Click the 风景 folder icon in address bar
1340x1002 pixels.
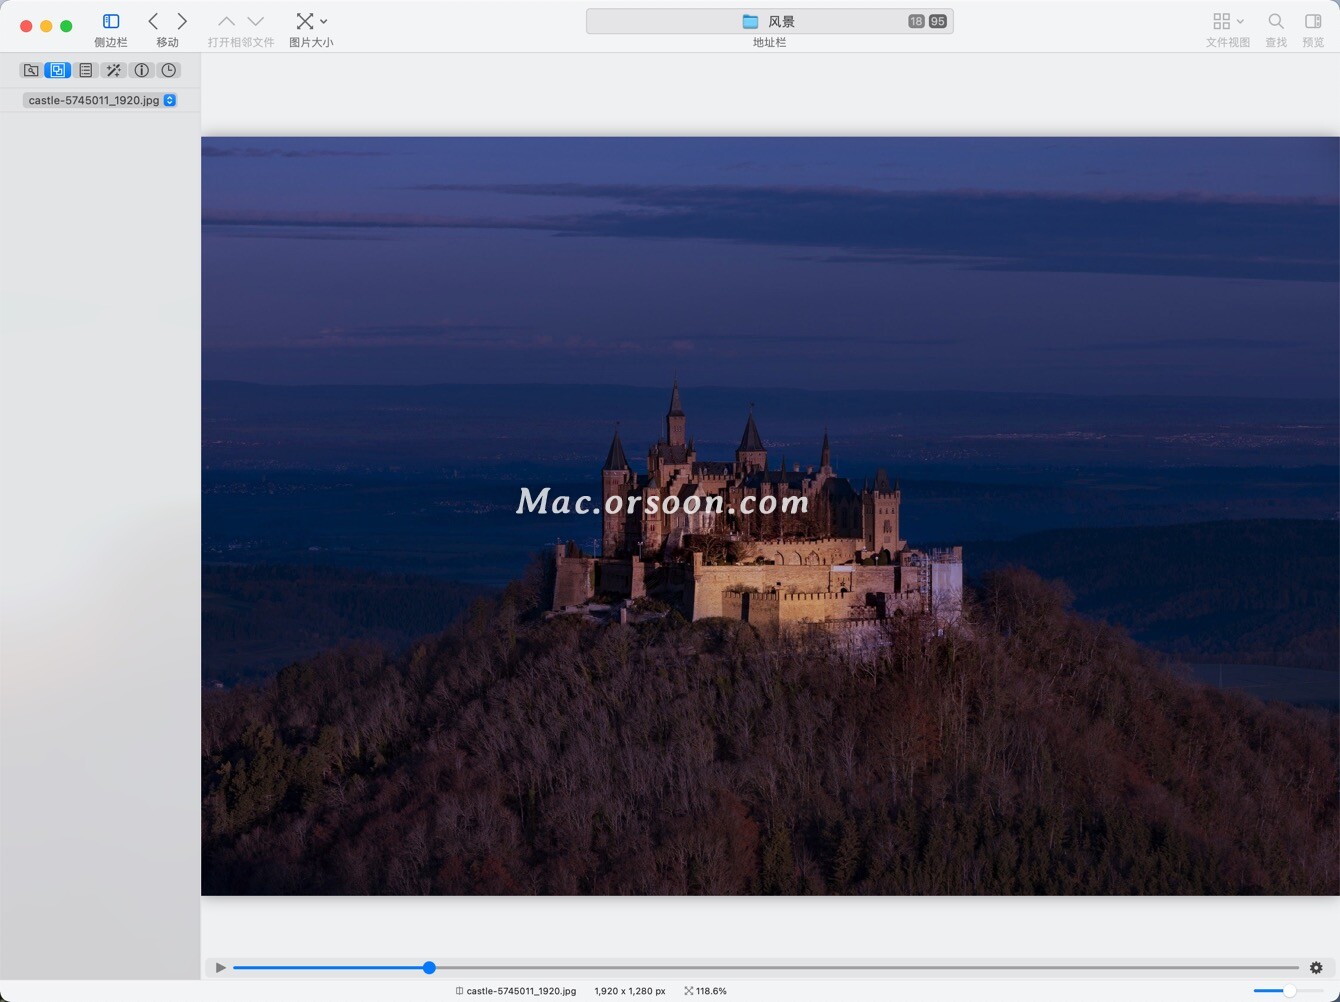click(x=750, y=21)
